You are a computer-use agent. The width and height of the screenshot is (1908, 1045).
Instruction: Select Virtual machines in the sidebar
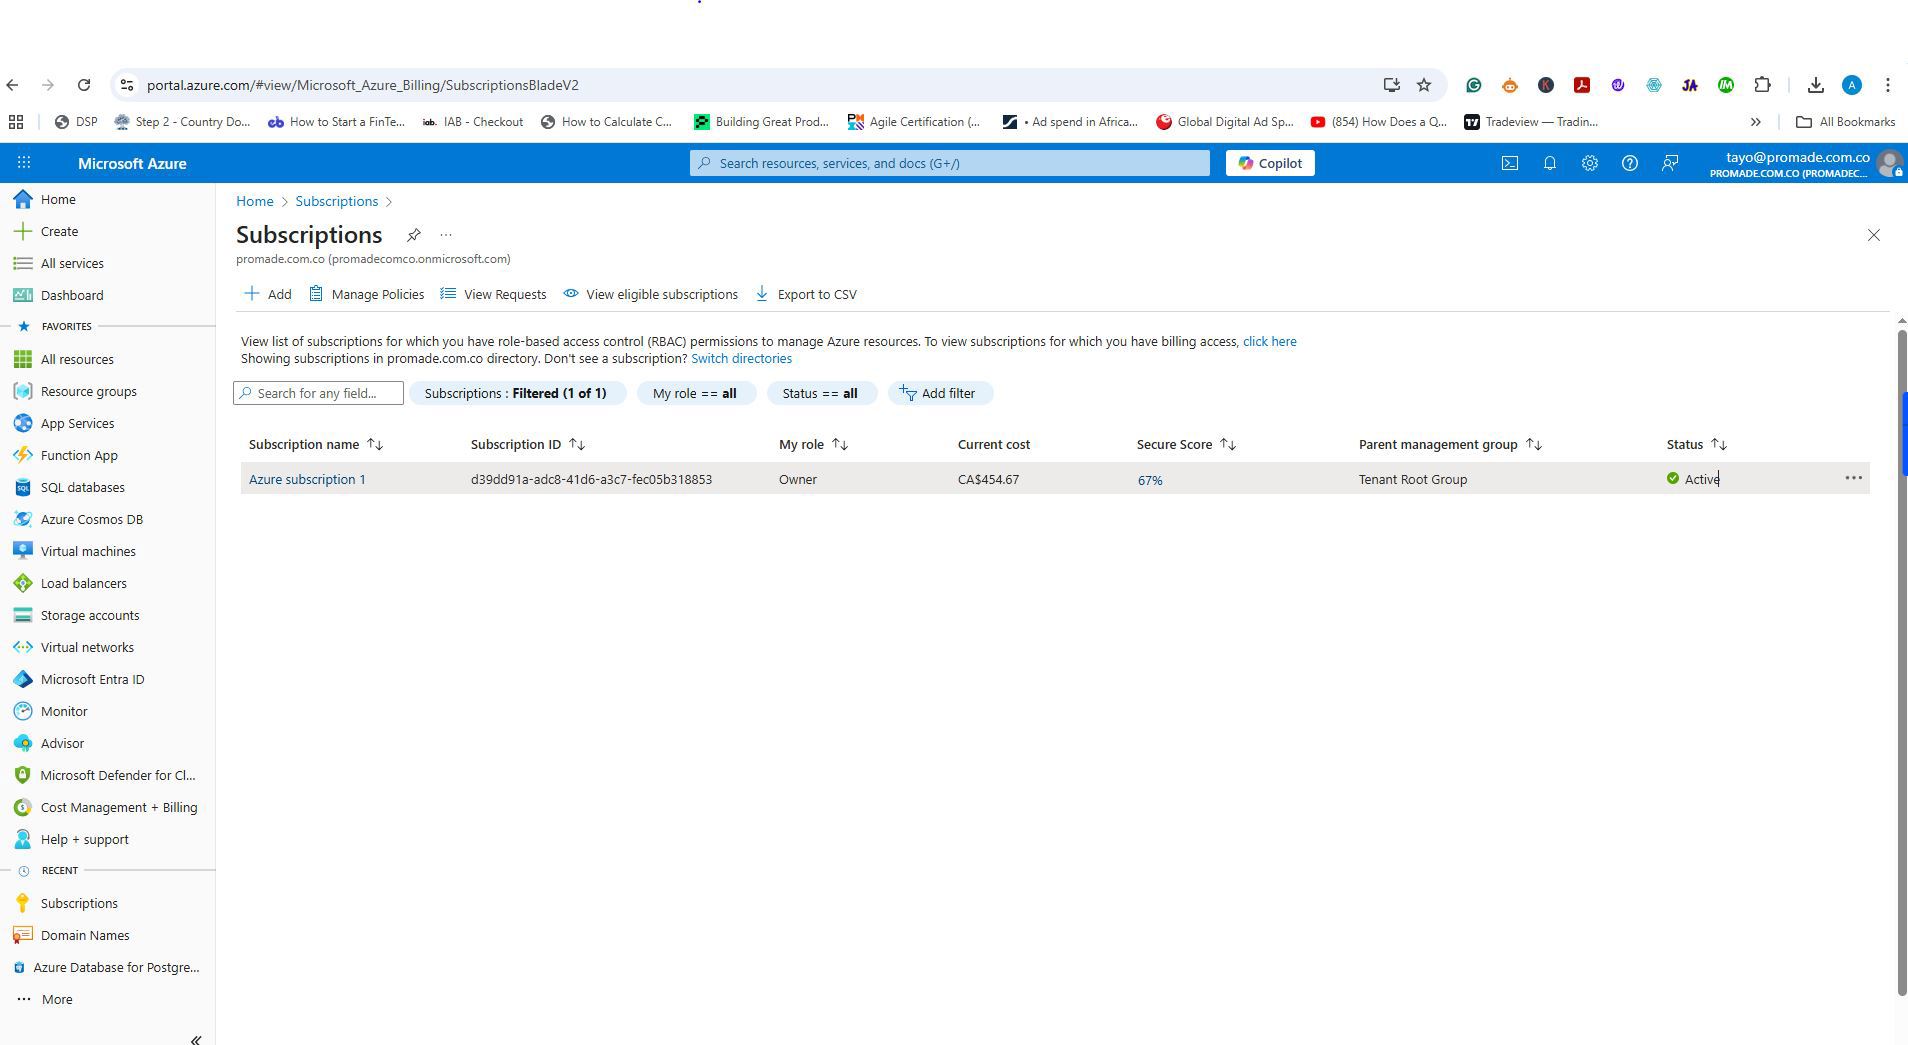point(88,551)
